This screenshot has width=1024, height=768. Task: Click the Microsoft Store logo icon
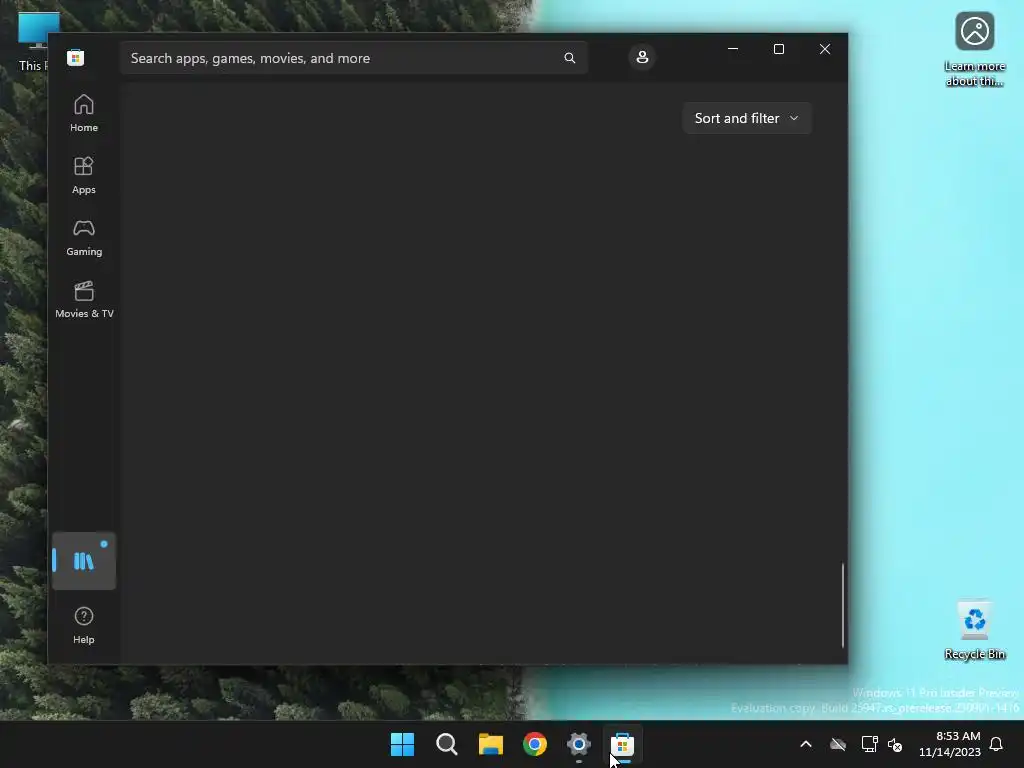pyautogui.click(x=75, y=57)
